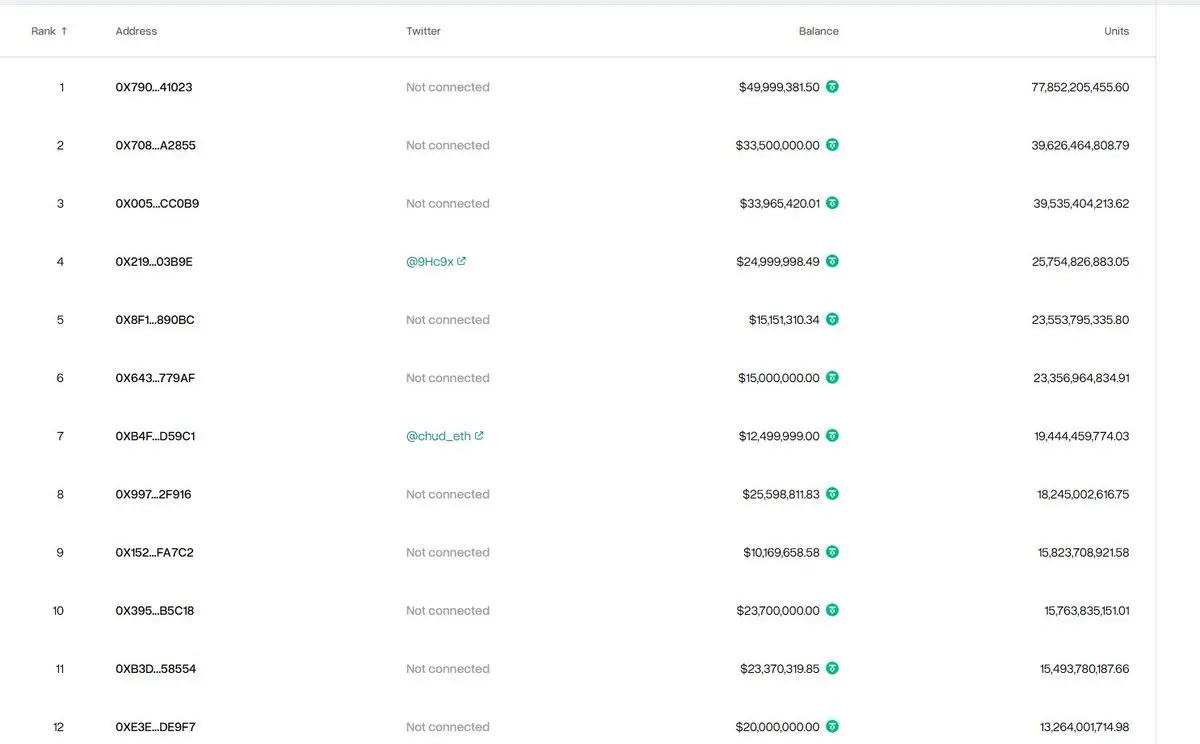Click the Tether icon next to $15,151,310.34

pos(832,319)
